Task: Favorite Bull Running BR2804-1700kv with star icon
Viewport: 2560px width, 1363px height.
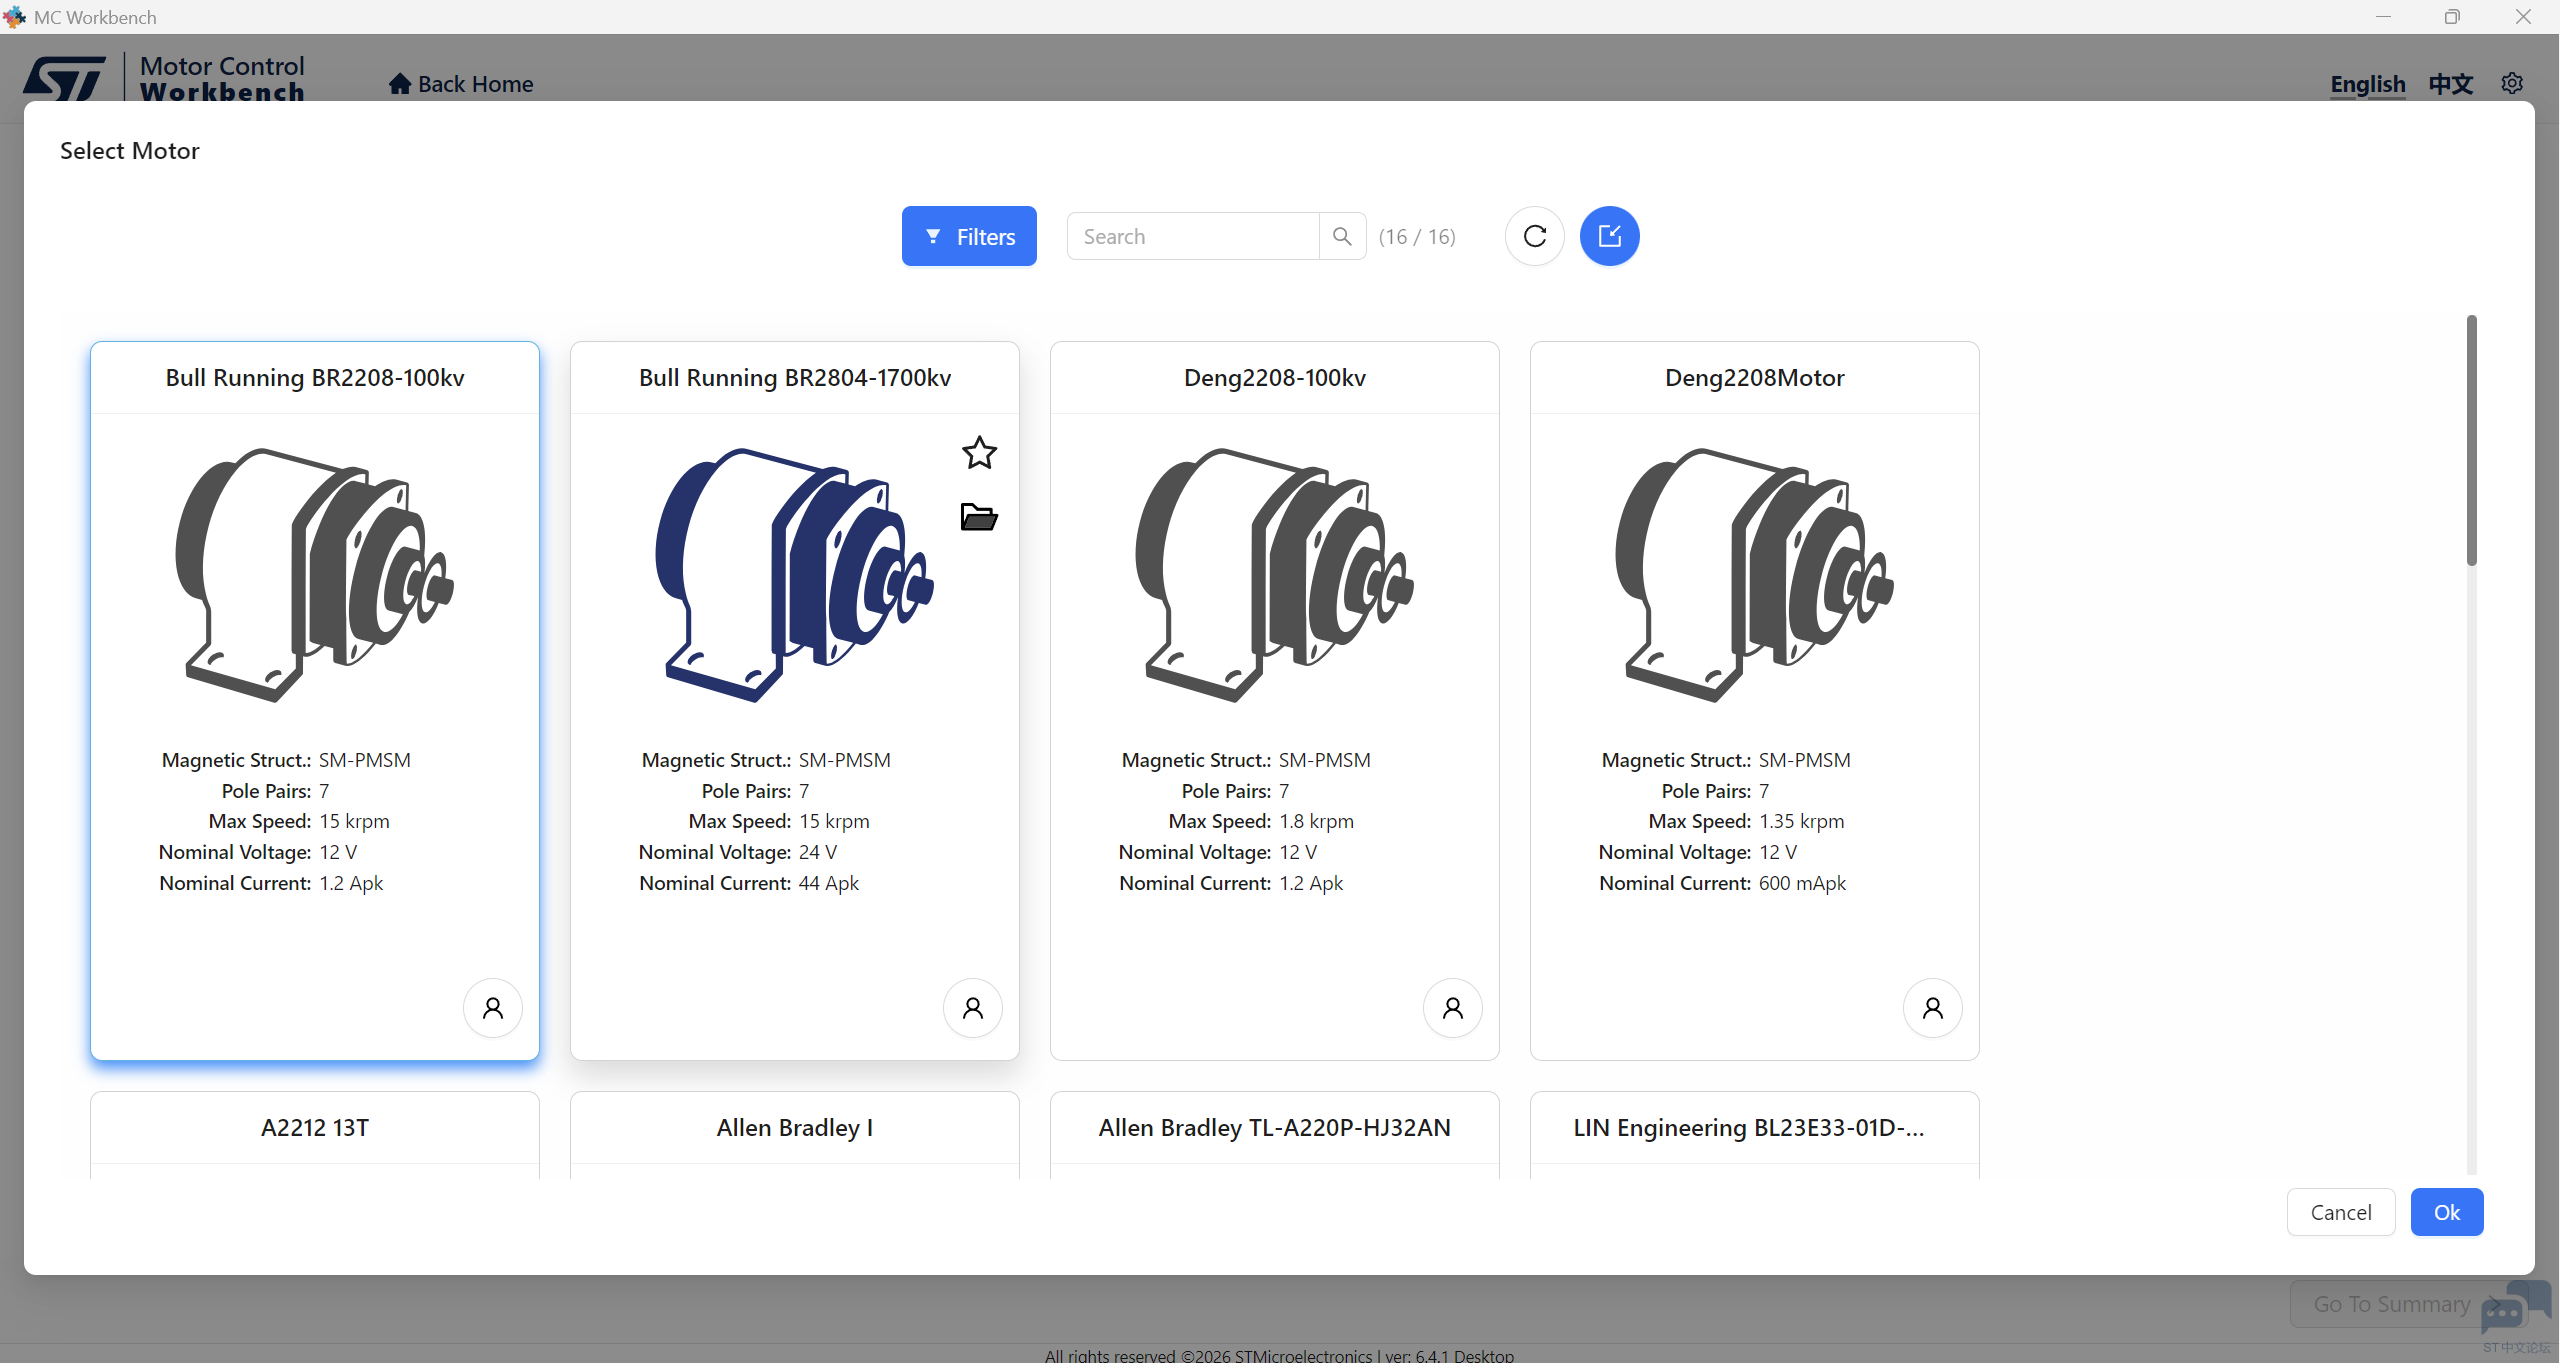Action: 979,453
